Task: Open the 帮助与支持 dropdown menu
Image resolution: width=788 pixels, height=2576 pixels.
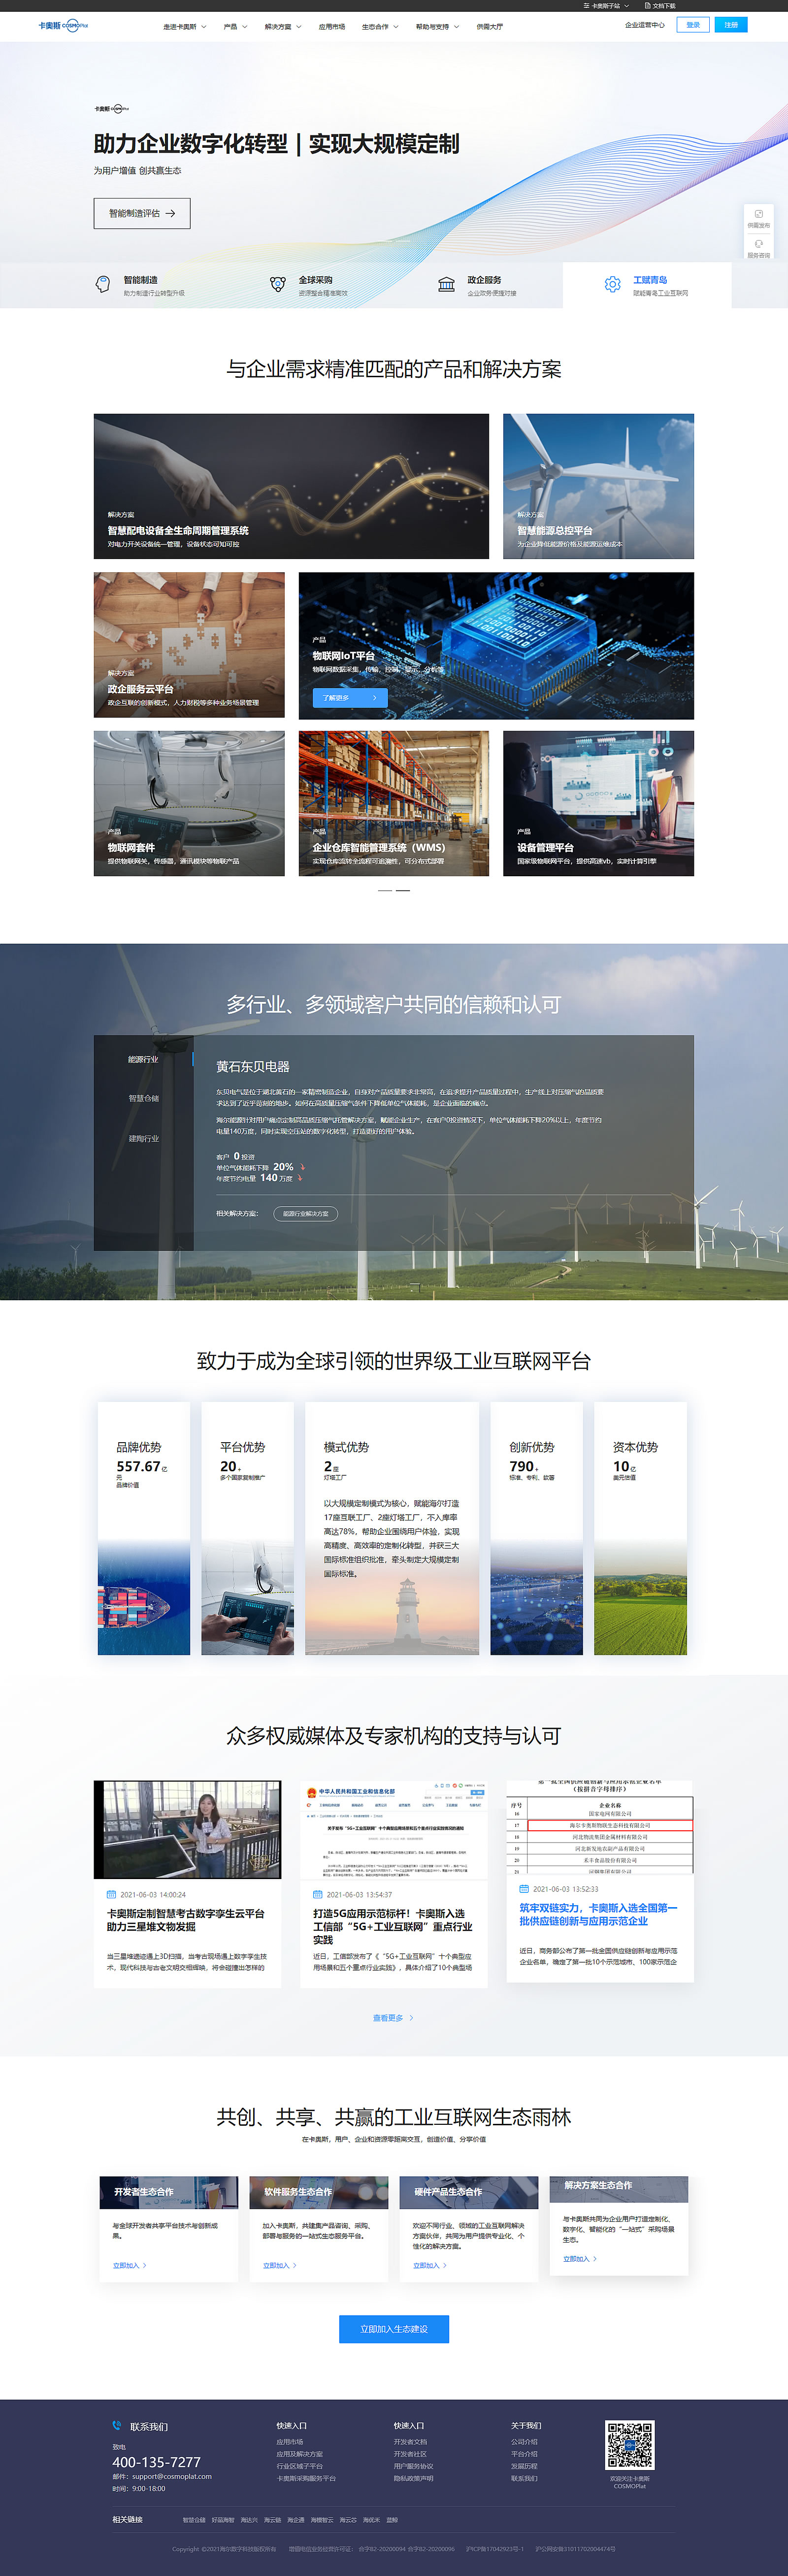Action: coord(437,27)
